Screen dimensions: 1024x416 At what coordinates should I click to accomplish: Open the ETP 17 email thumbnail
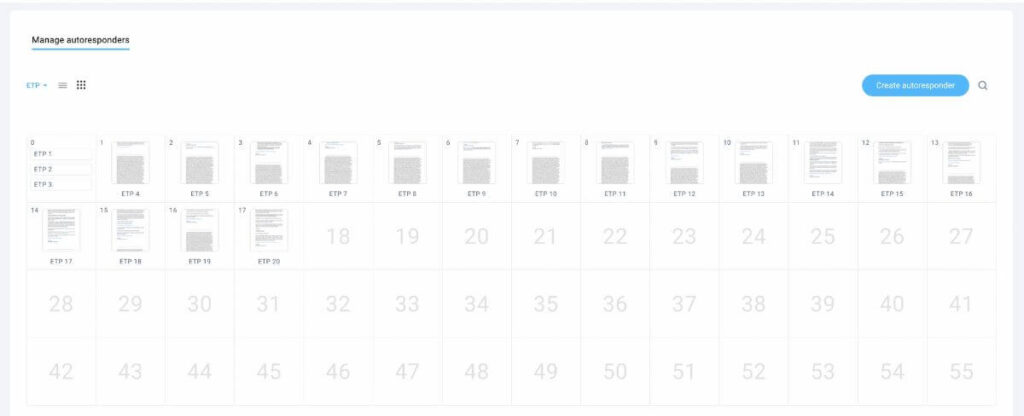61,230
